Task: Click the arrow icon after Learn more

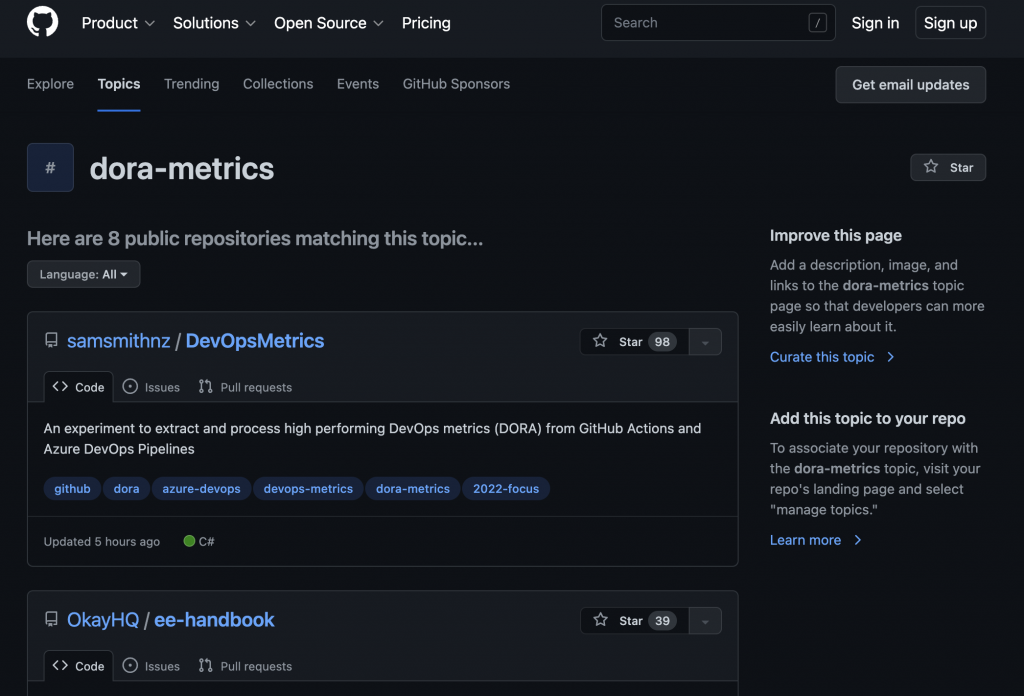Action: pos(857,540)
